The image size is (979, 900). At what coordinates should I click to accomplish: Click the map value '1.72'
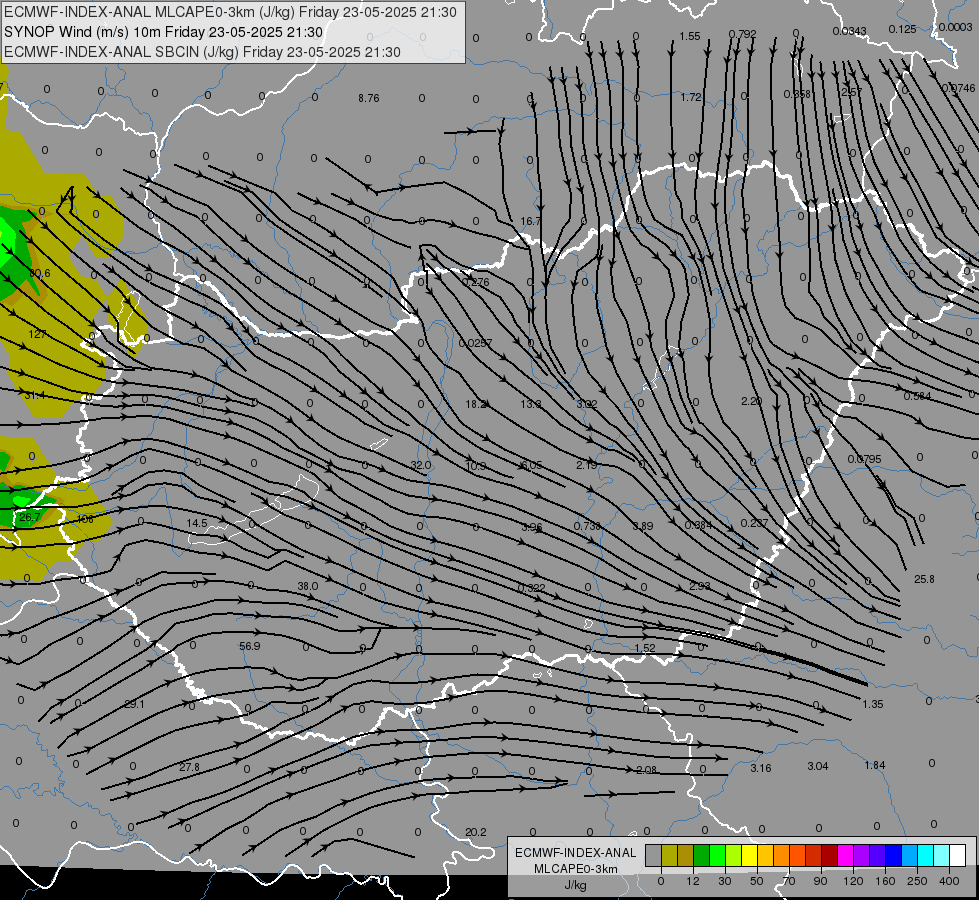point(691,97)
